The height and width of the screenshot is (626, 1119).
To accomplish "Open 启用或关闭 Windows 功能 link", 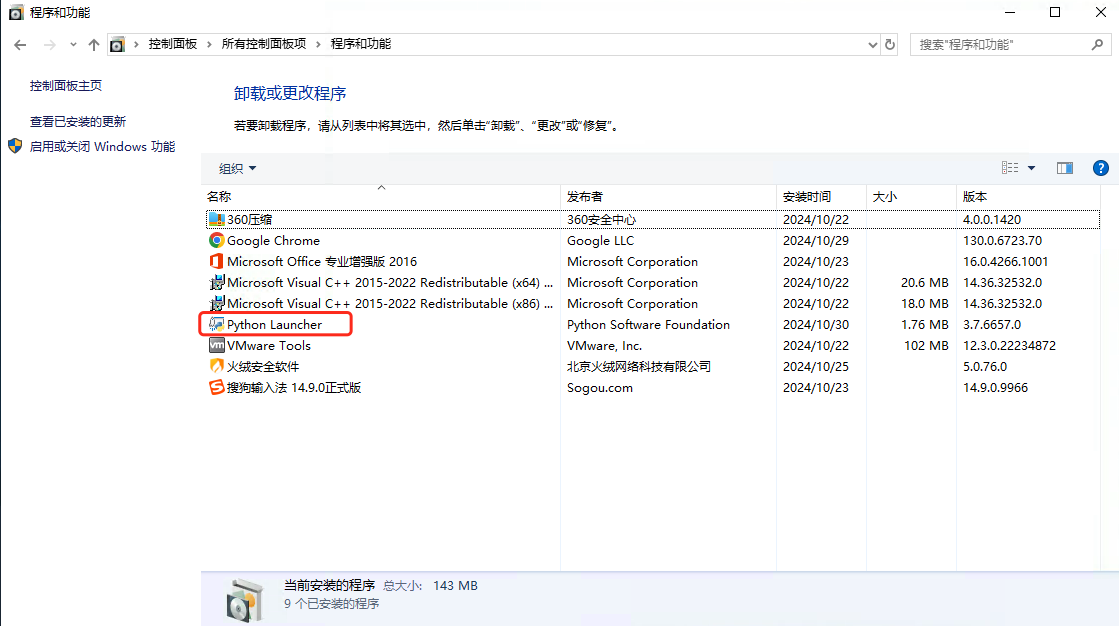I will [102, 146].
